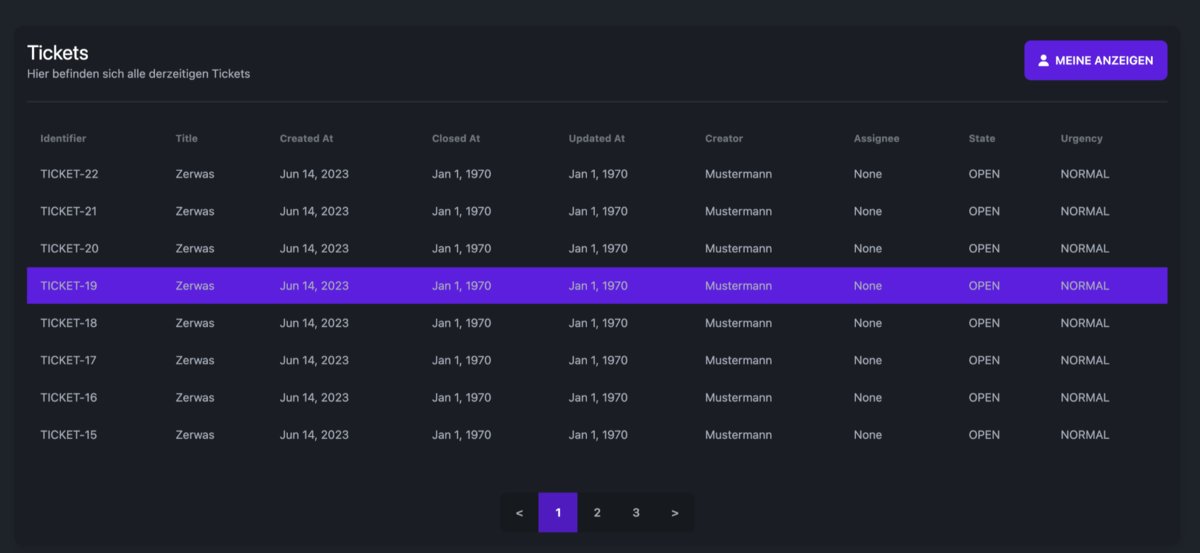Go to the next page with the > arrow

pyautogui.click(x=675, y=513)
